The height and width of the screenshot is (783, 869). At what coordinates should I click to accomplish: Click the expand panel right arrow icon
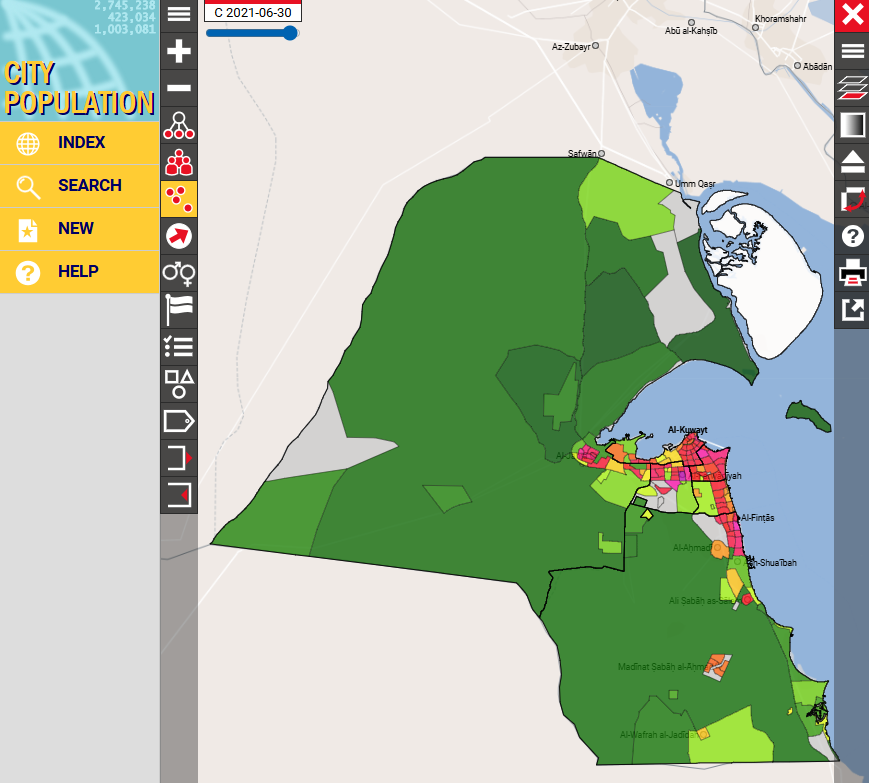pos(178,458)
